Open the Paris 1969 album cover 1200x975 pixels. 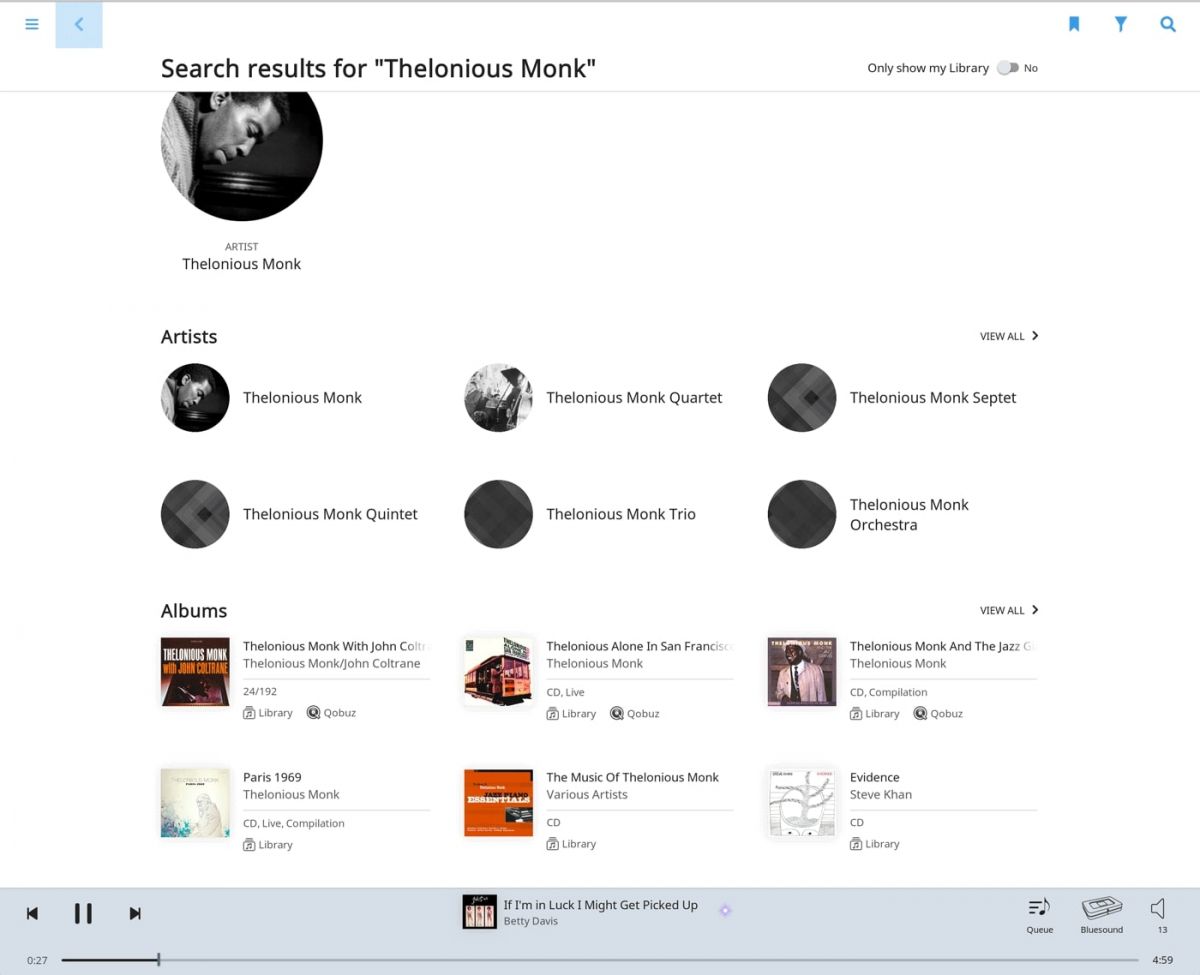(195, 803)
